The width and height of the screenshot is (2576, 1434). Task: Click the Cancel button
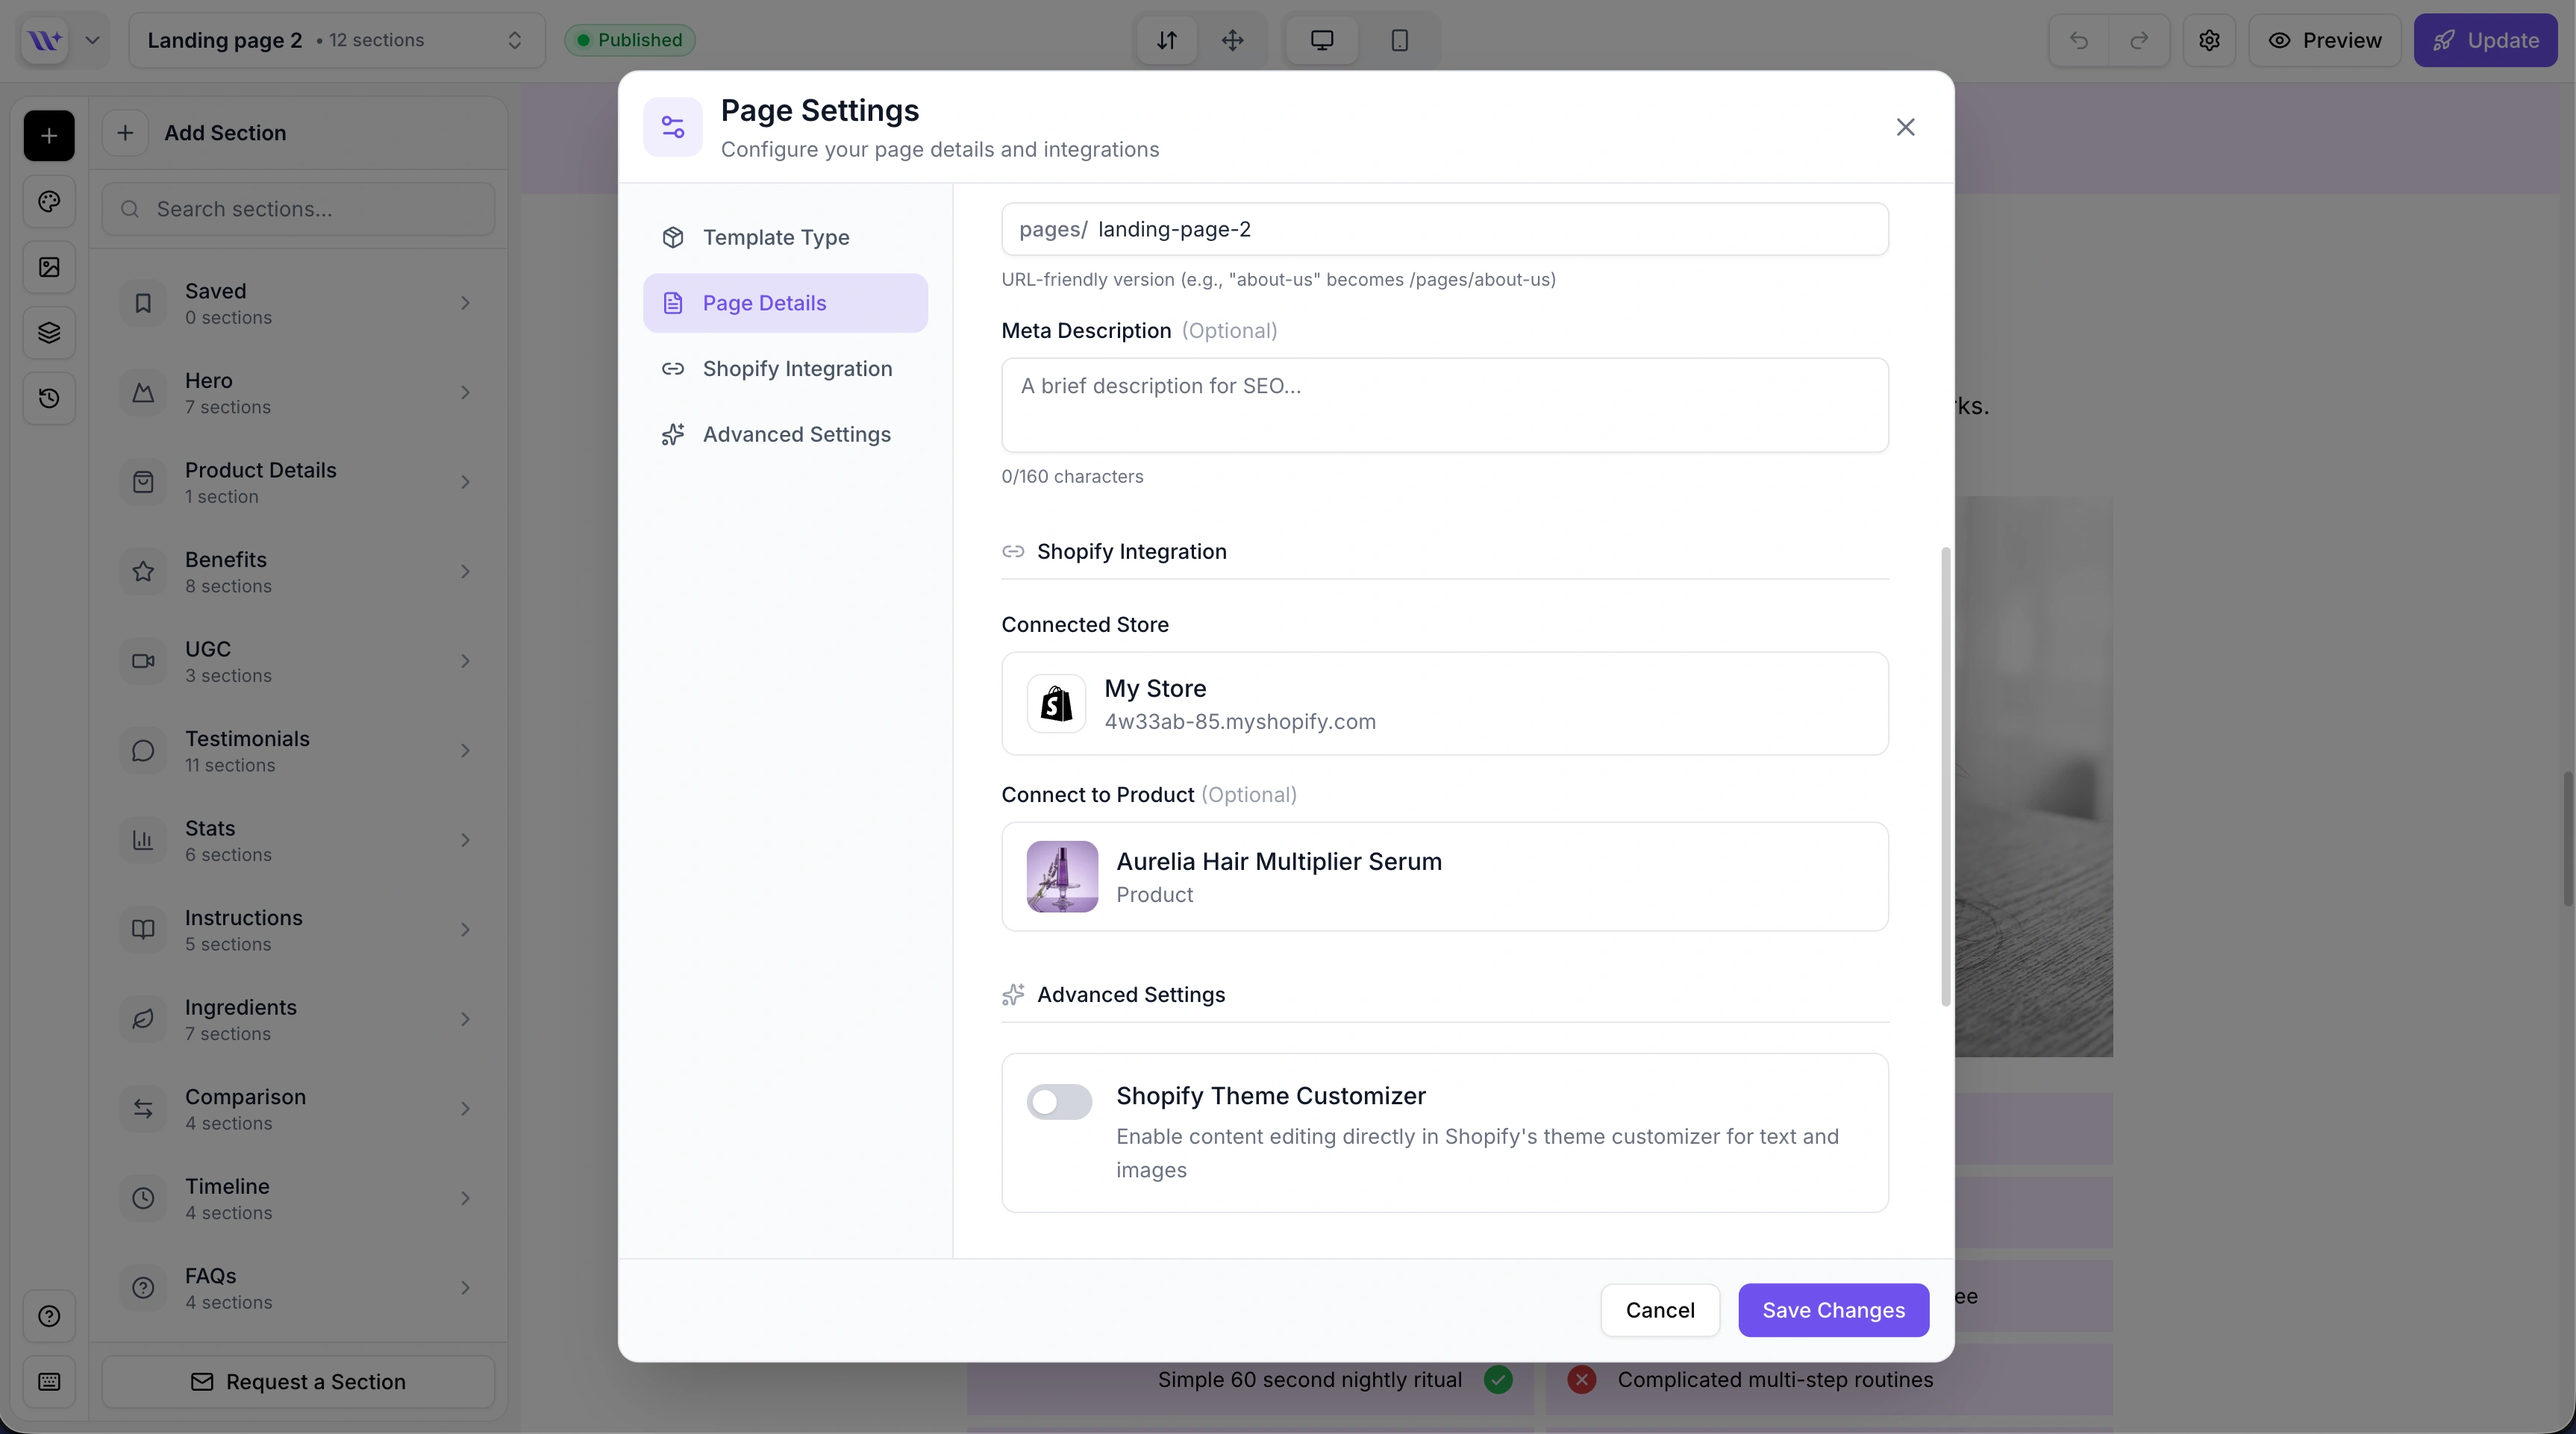tap(1659, 1310)
